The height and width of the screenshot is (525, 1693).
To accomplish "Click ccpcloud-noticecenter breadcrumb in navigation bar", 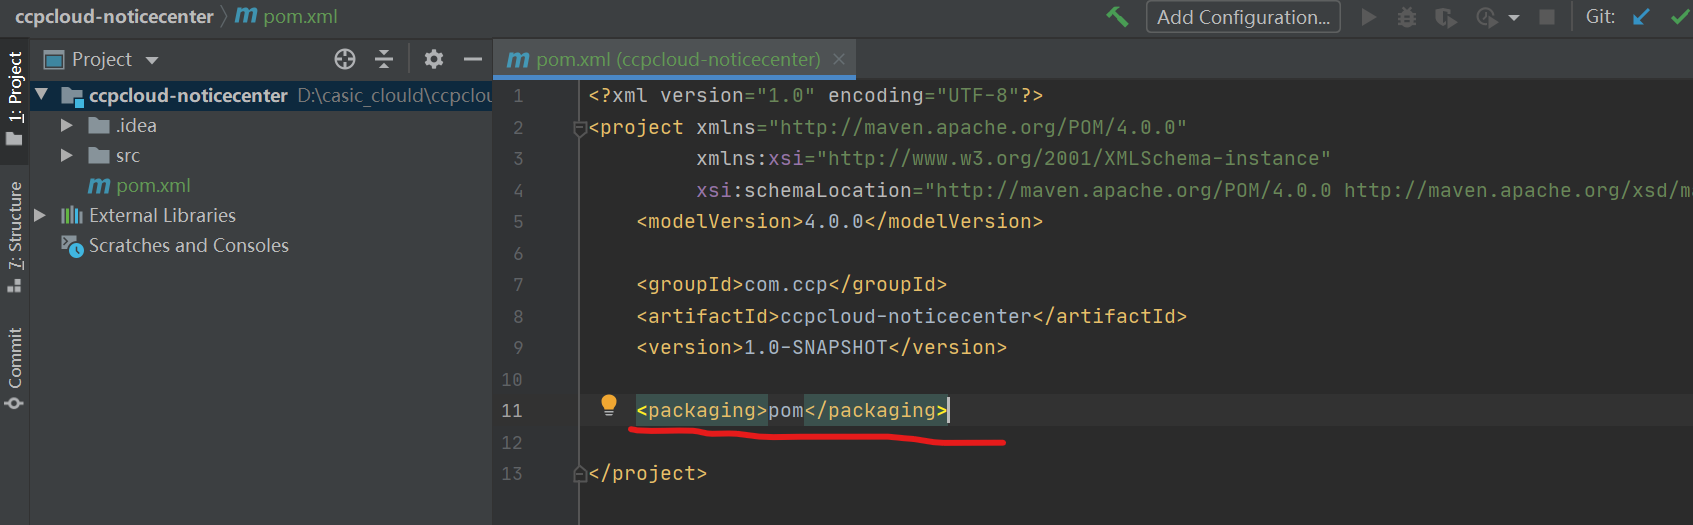I will coord(114,16).
